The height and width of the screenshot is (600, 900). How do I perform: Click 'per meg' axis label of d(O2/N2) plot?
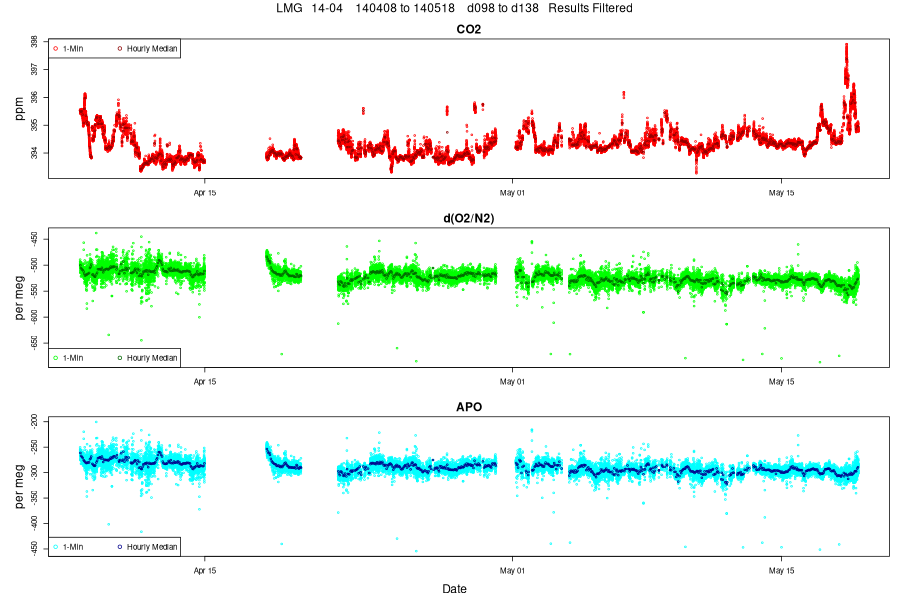(20, 297)
